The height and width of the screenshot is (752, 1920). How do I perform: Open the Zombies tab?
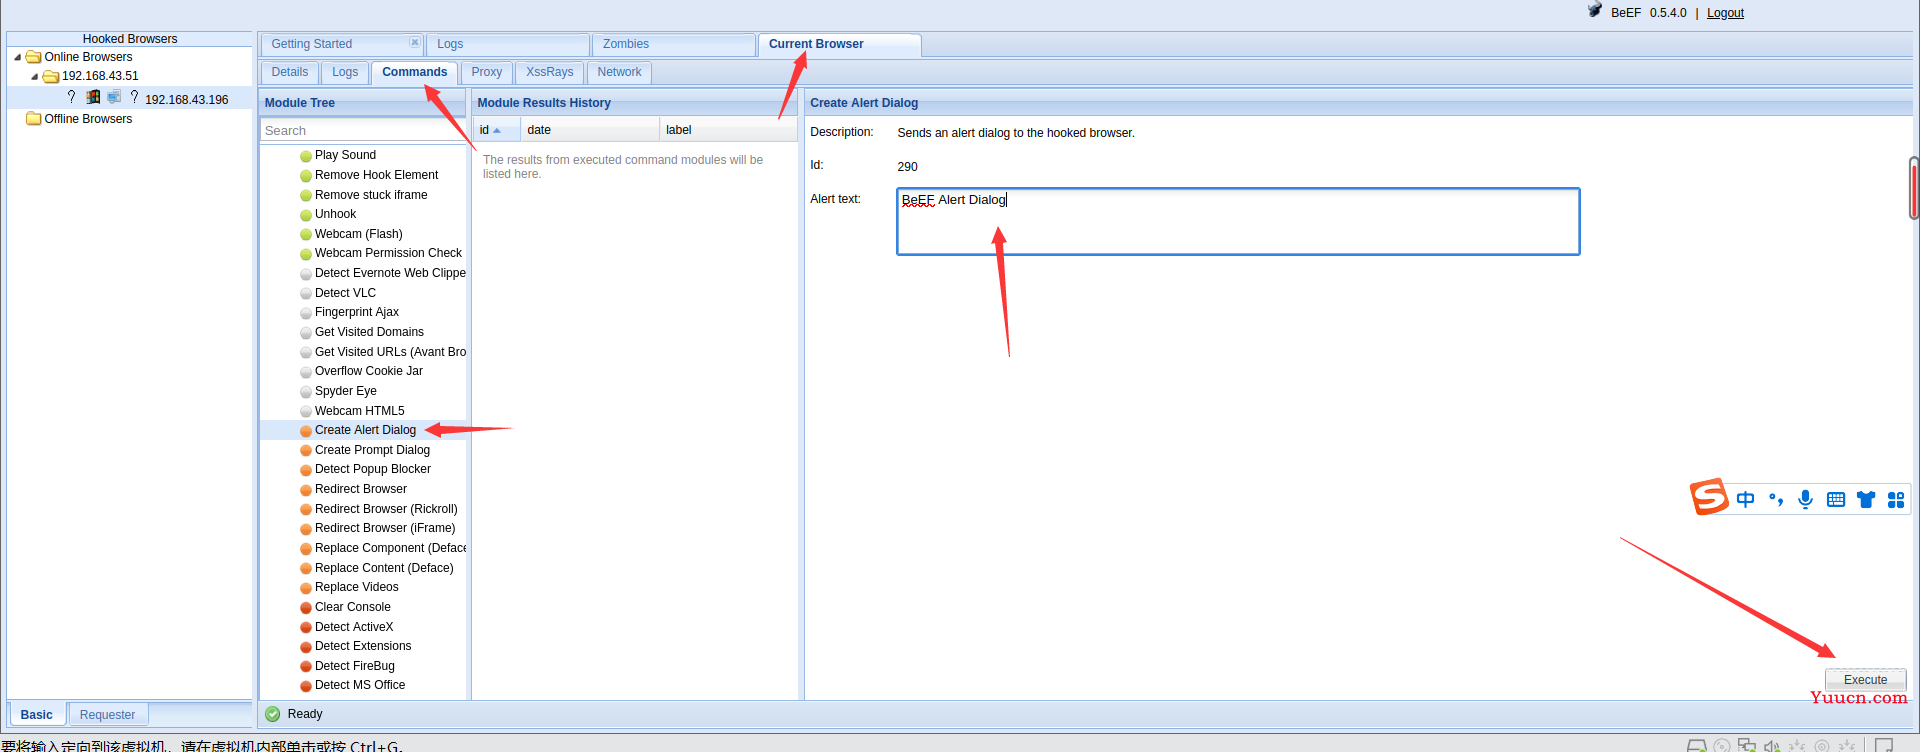[x=674, y=44]
